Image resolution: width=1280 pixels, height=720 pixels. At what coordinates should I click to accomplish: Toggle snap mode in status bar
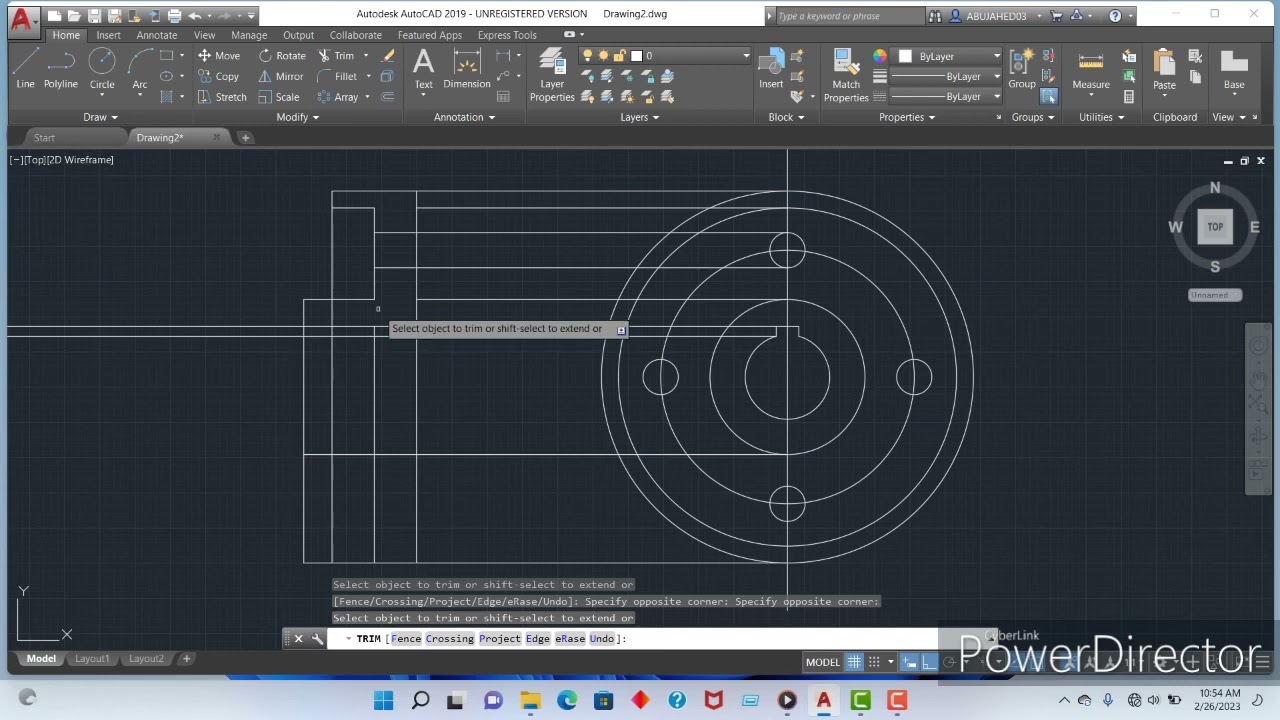tap(874, 662)
